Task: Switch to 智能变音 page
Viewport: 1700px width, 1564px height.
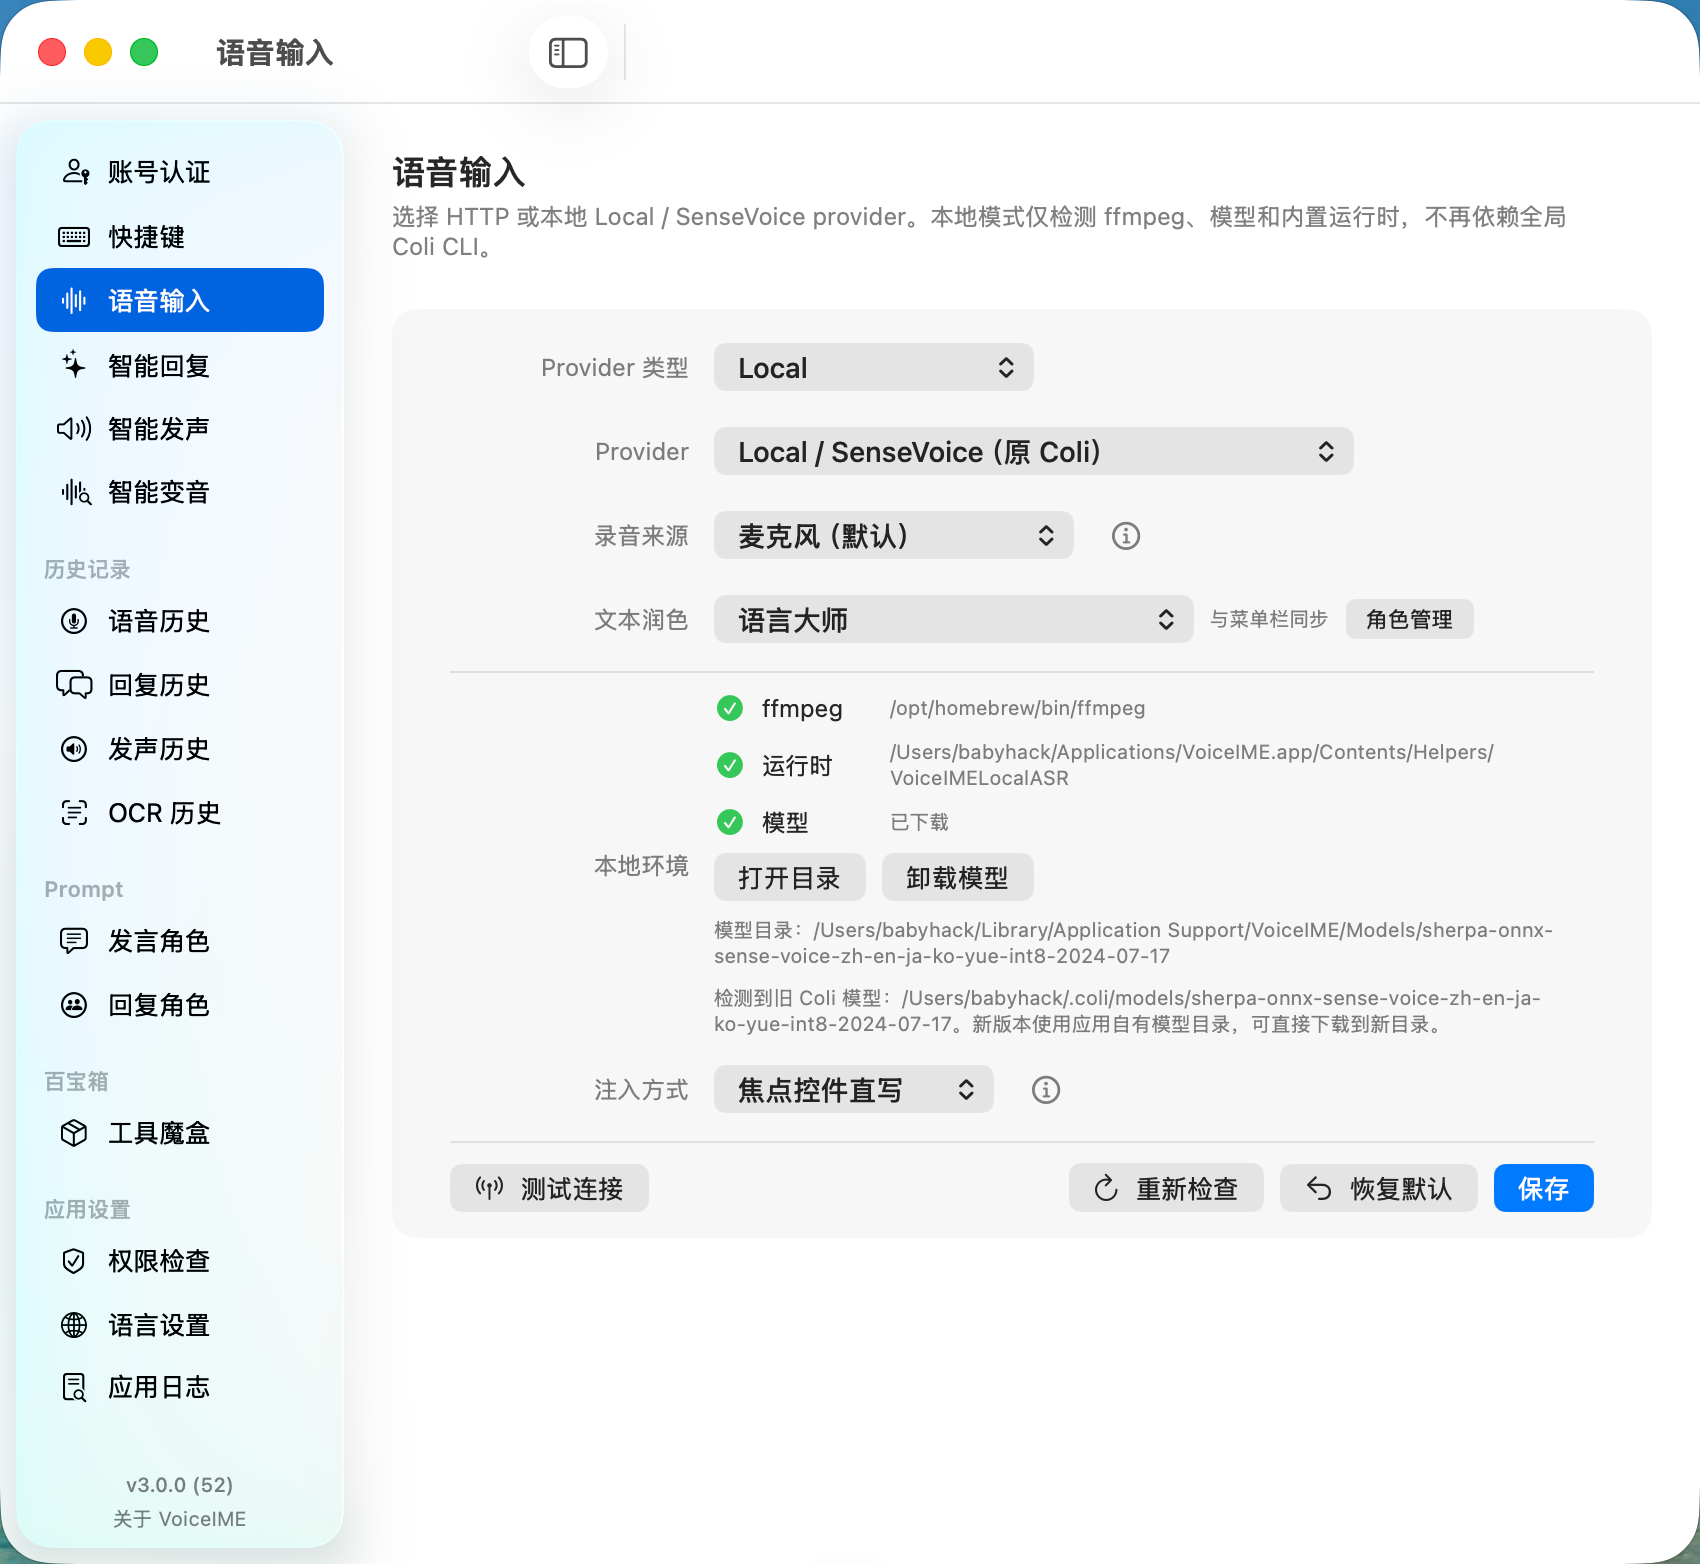Action: click(x=180, y=492)
